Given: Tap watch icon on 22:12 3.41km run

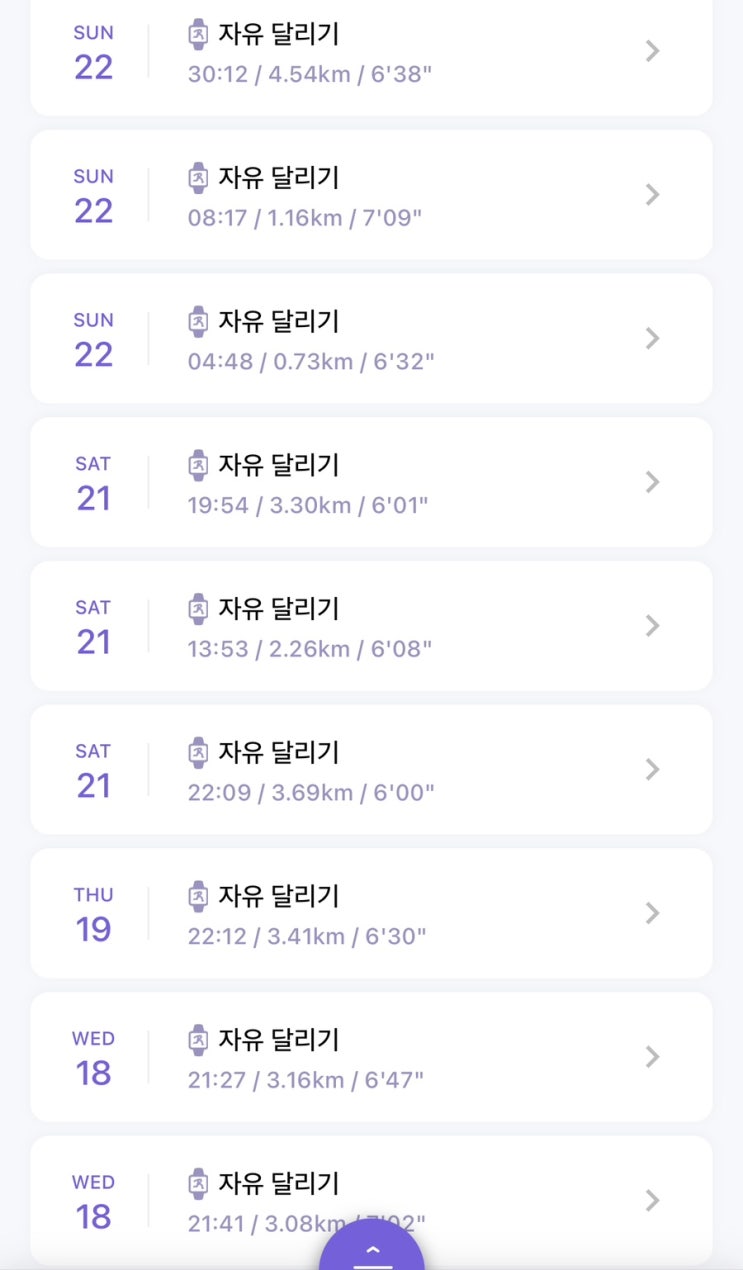Looking at the screenshot, I should (x=199, y=897).
